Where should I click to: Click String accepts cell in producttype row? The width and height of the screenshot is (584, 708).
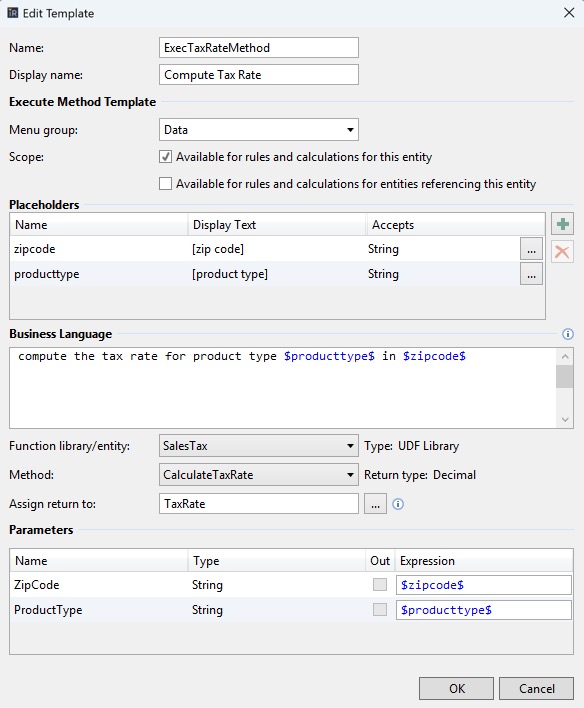click(x=383, y=274)
